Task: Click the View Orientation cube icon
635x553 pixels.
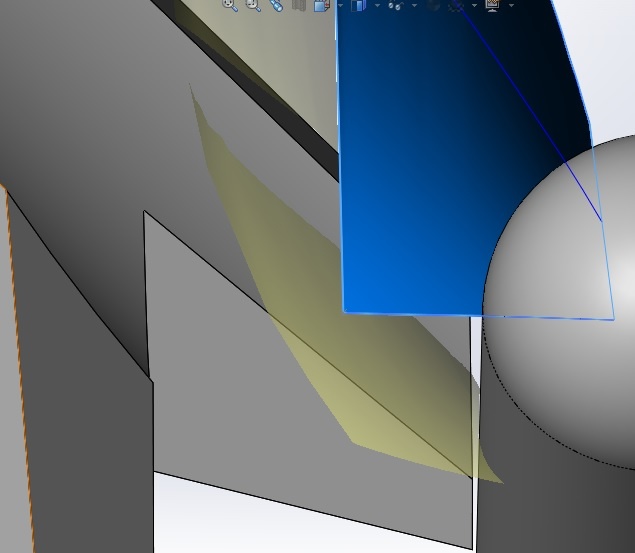Action: (x=322, y=5)
